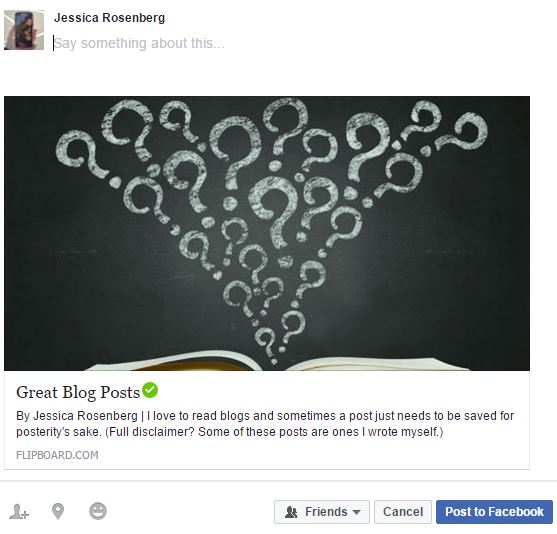Expand the arrow next to Friends
Image resolution: width=557 pixels, height=534 pixels.
click(356, 512)
